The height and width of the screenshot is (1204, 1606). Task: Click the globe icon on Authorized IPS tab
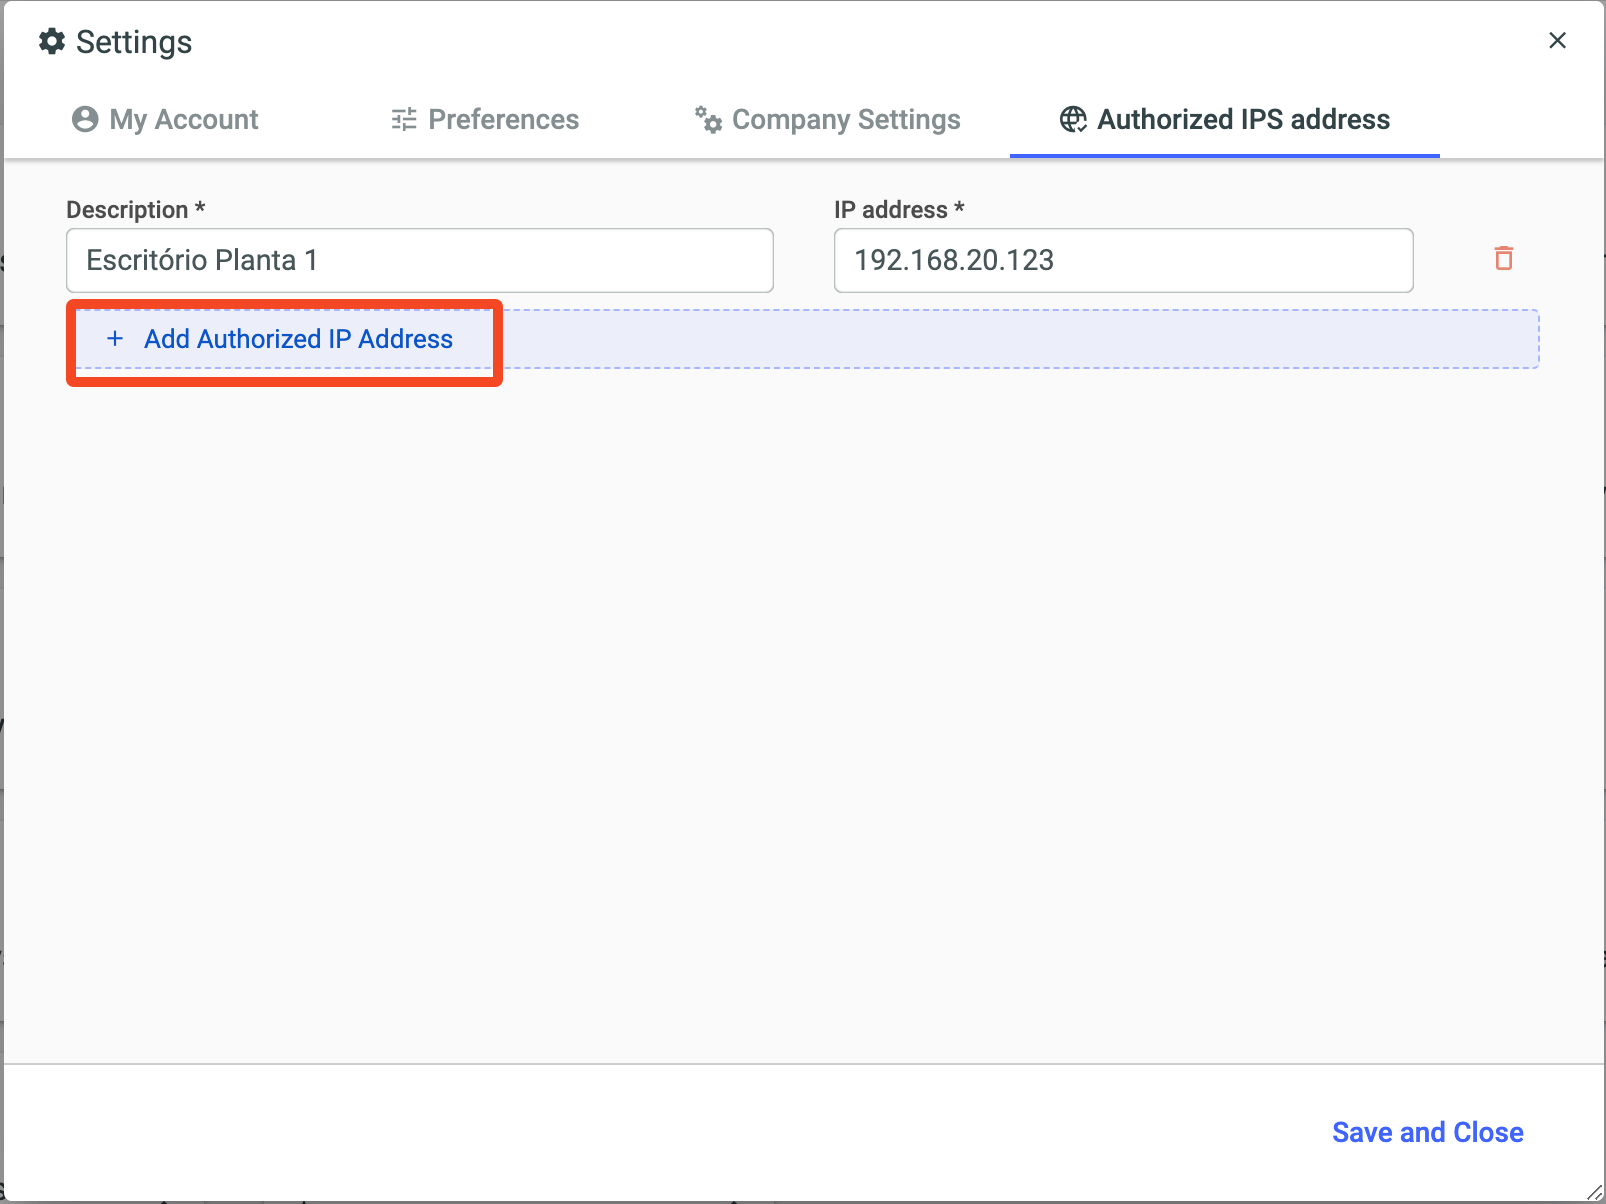(1073, 119)
